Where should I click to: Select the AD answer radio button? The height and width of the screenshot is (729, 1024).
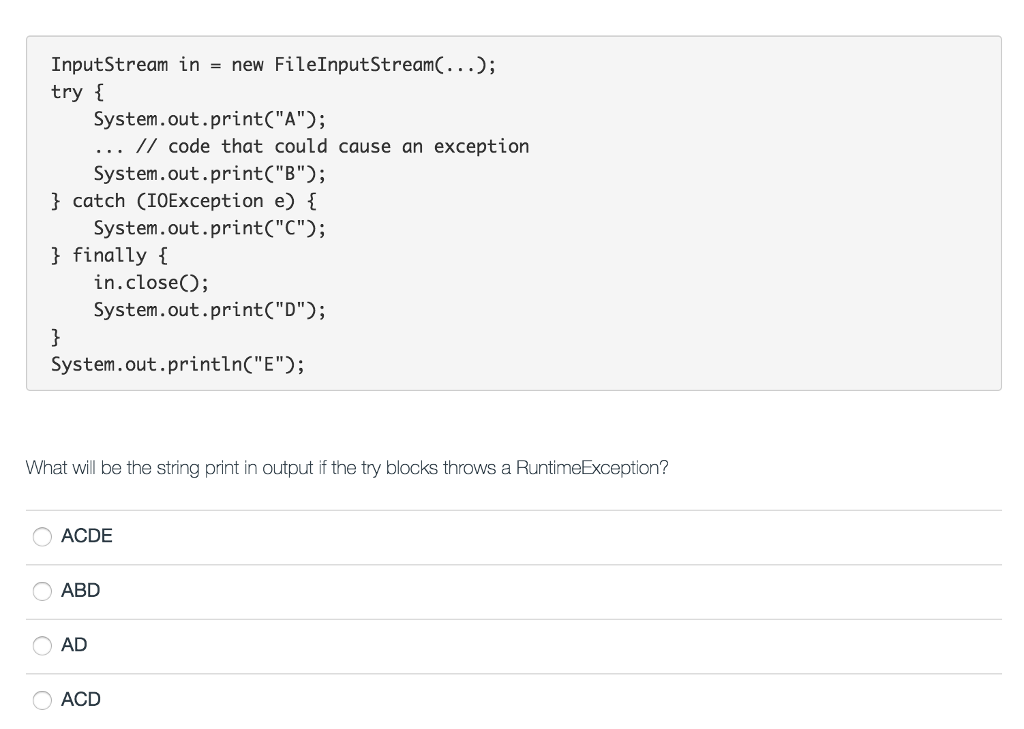pyautogui.click(x=42, y=645)
